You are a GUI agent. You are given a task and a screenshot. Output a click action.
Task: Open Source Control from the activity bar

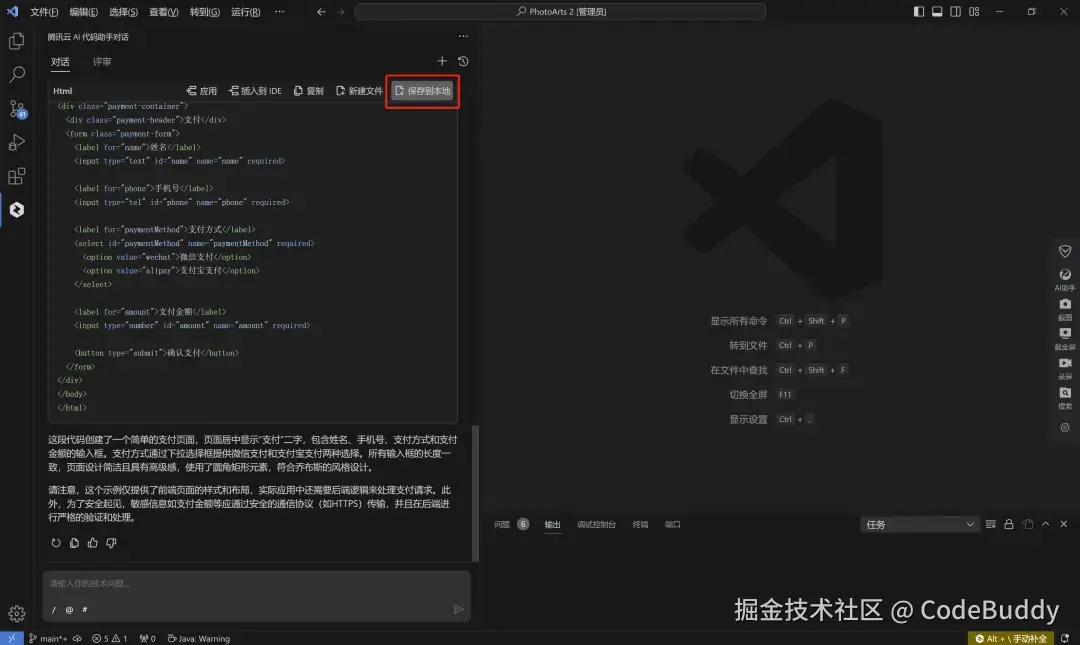coord(15,108)
